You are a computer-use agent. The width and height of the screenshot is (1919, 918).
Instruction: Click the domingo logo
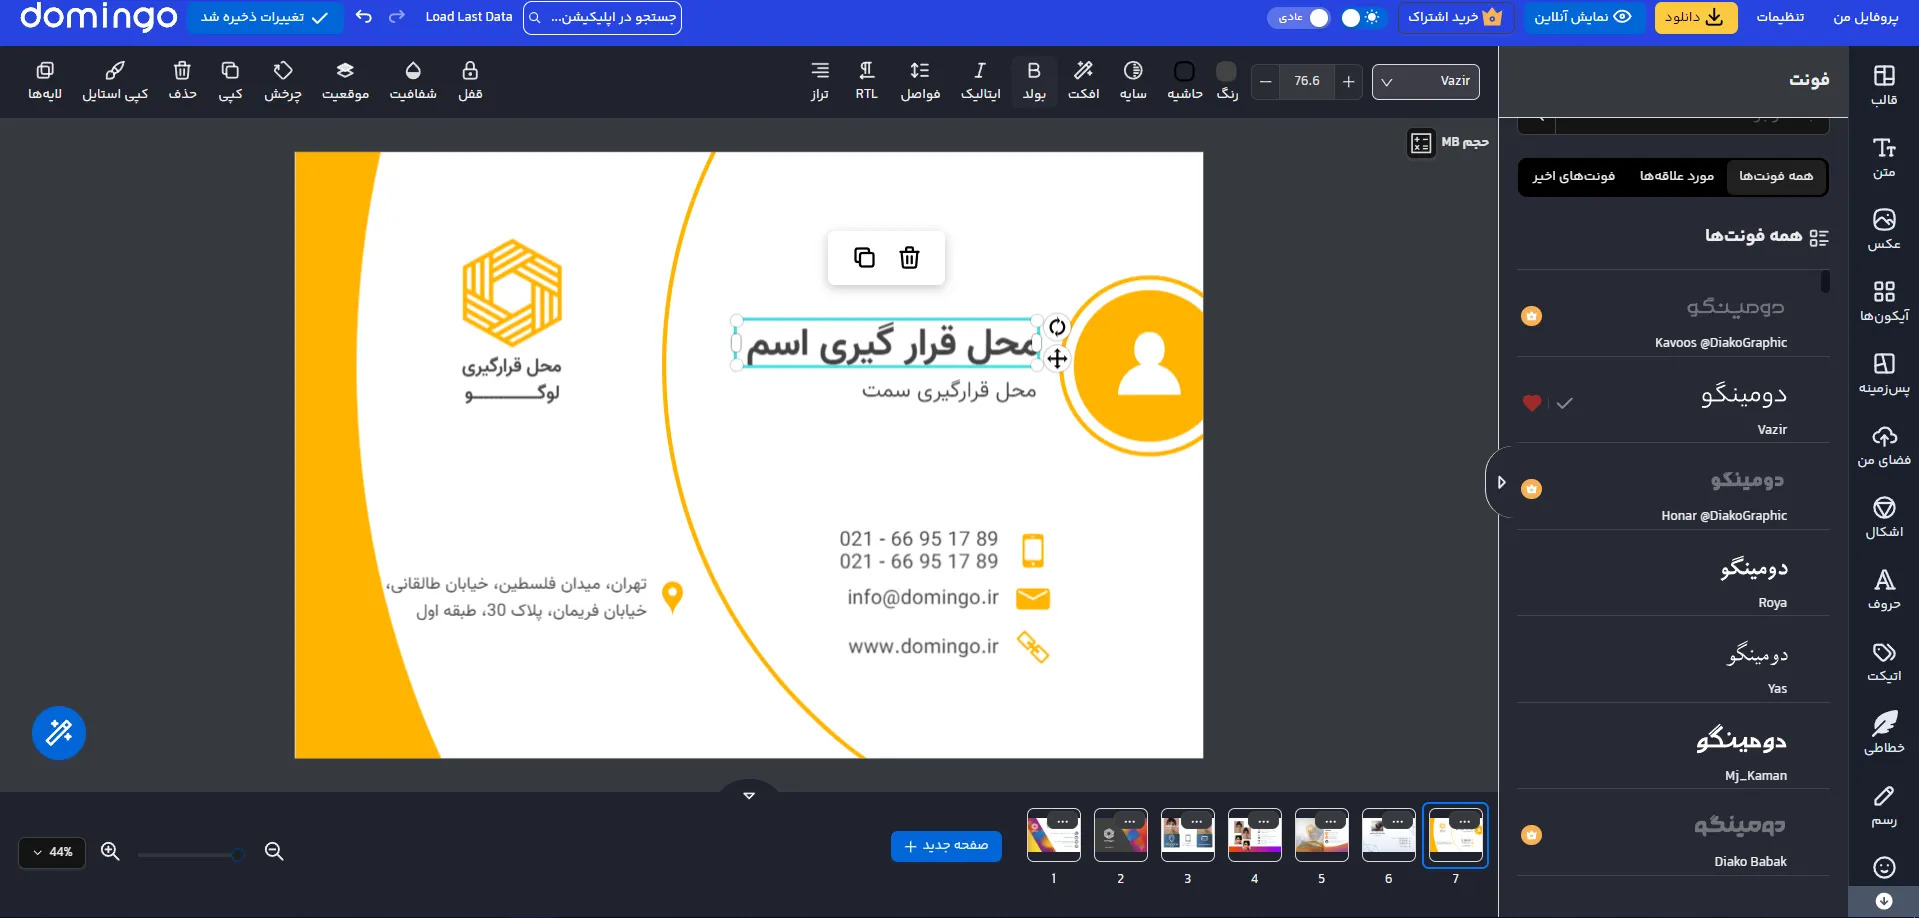98,17
